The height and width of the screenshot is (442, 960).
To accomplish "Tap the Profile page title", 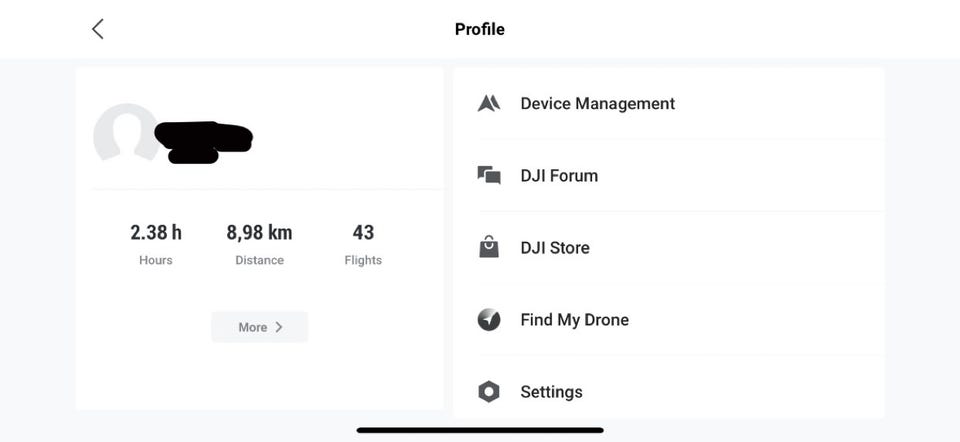I will pos(480,29).
